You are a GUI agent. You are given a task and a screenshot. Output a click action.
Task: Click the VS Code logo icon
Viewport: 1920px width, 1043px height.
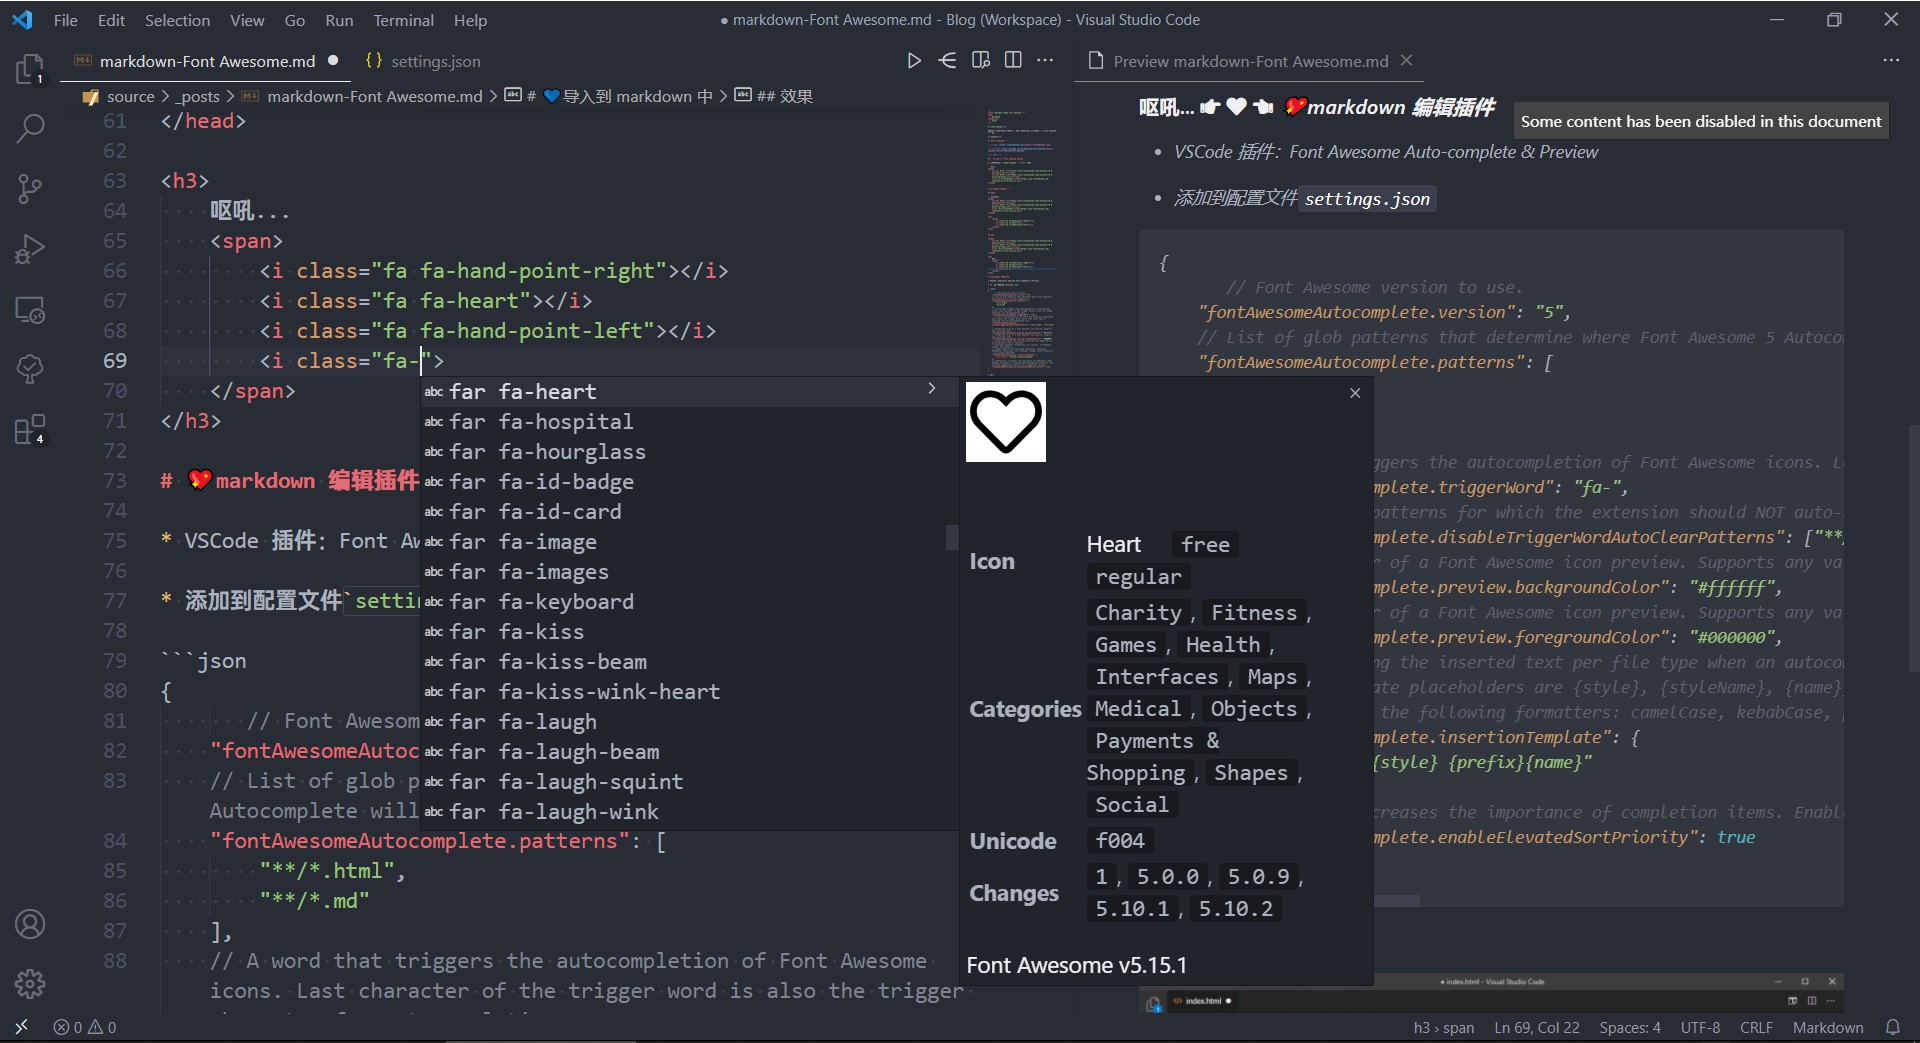pos(22,20)
